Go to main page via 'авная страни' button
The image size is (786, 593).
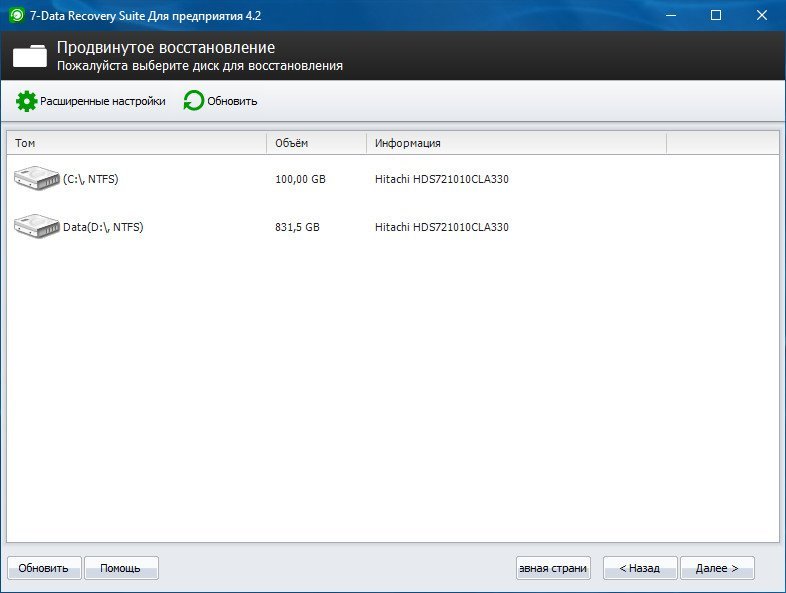(553, 568)
